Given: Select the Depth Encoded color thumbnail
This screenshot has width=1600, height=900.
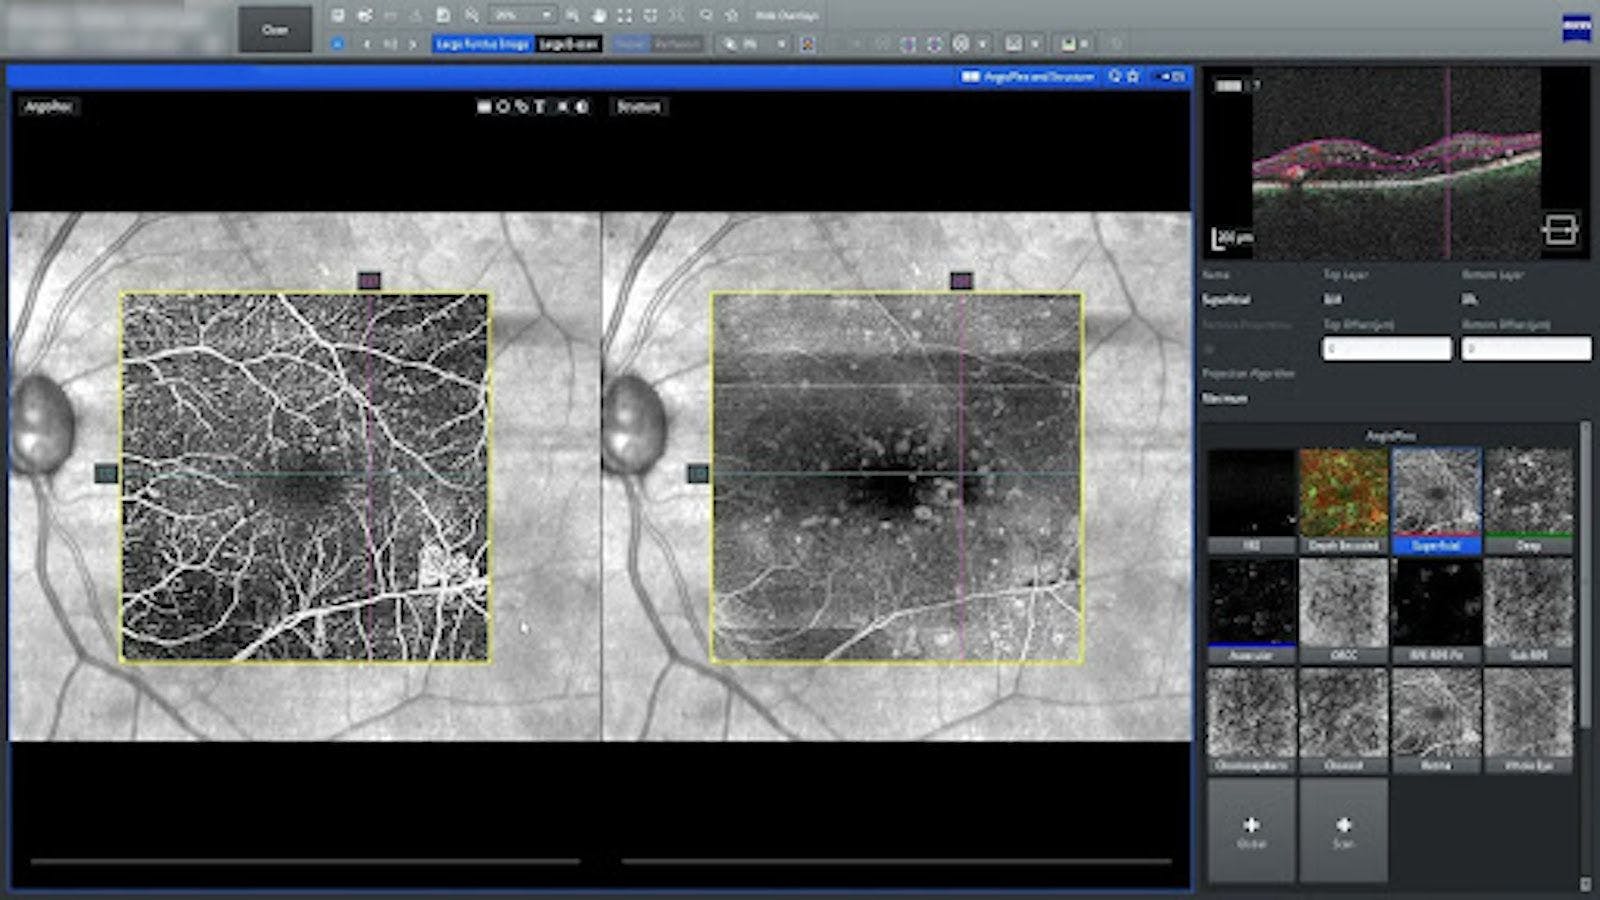Looking at the screenshot, I should (x=1343, y=500).
